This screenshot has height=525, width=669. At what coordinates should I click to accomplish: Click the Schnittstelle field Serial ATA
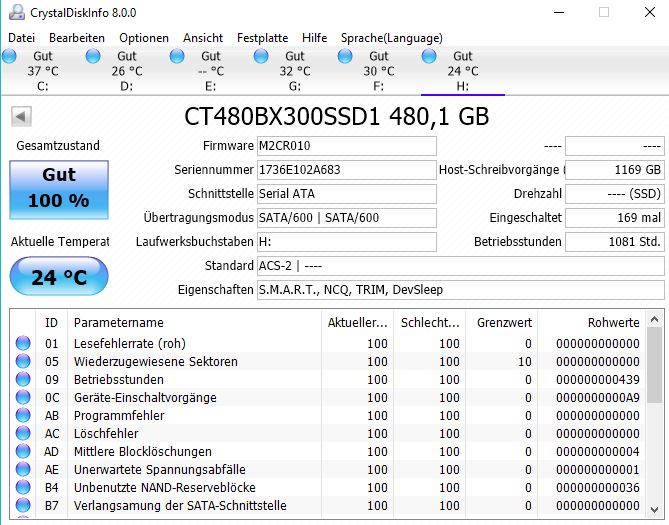[346, 194]
